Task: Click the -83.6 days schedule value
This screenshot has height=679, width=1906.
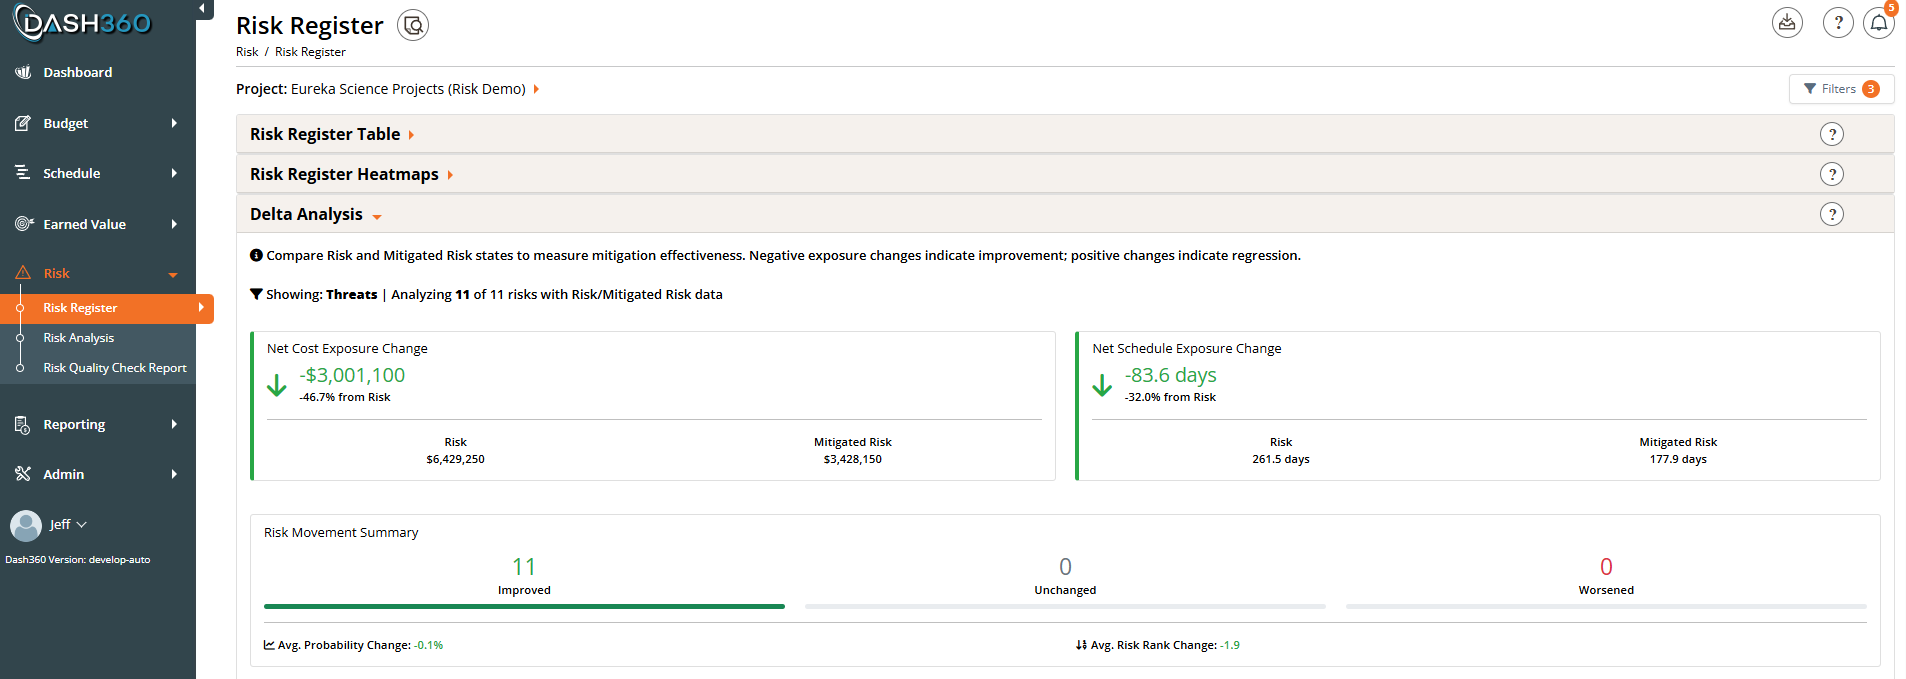Action: pyautogui.click(x=1171, y=375)
